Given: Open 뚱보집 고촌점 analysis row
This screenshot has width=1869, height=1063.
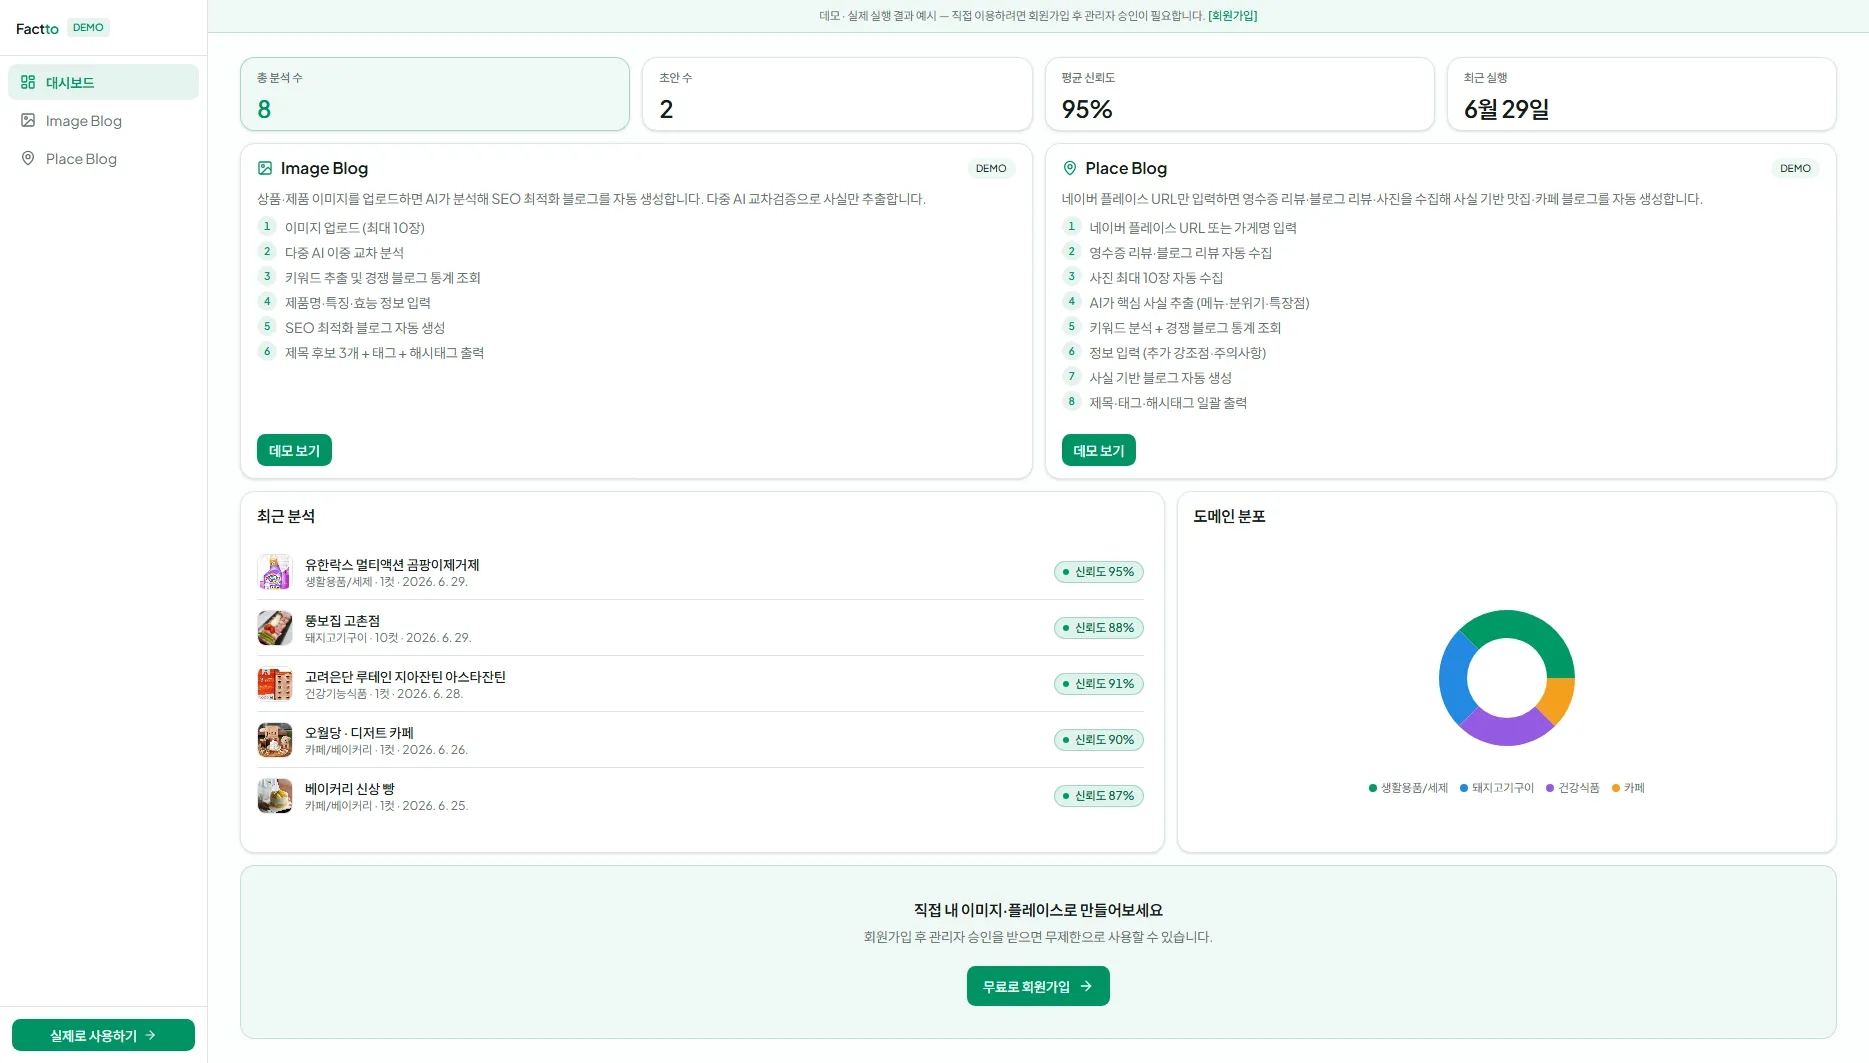Looking at the screenshot, I should click(x=700, y=628).
